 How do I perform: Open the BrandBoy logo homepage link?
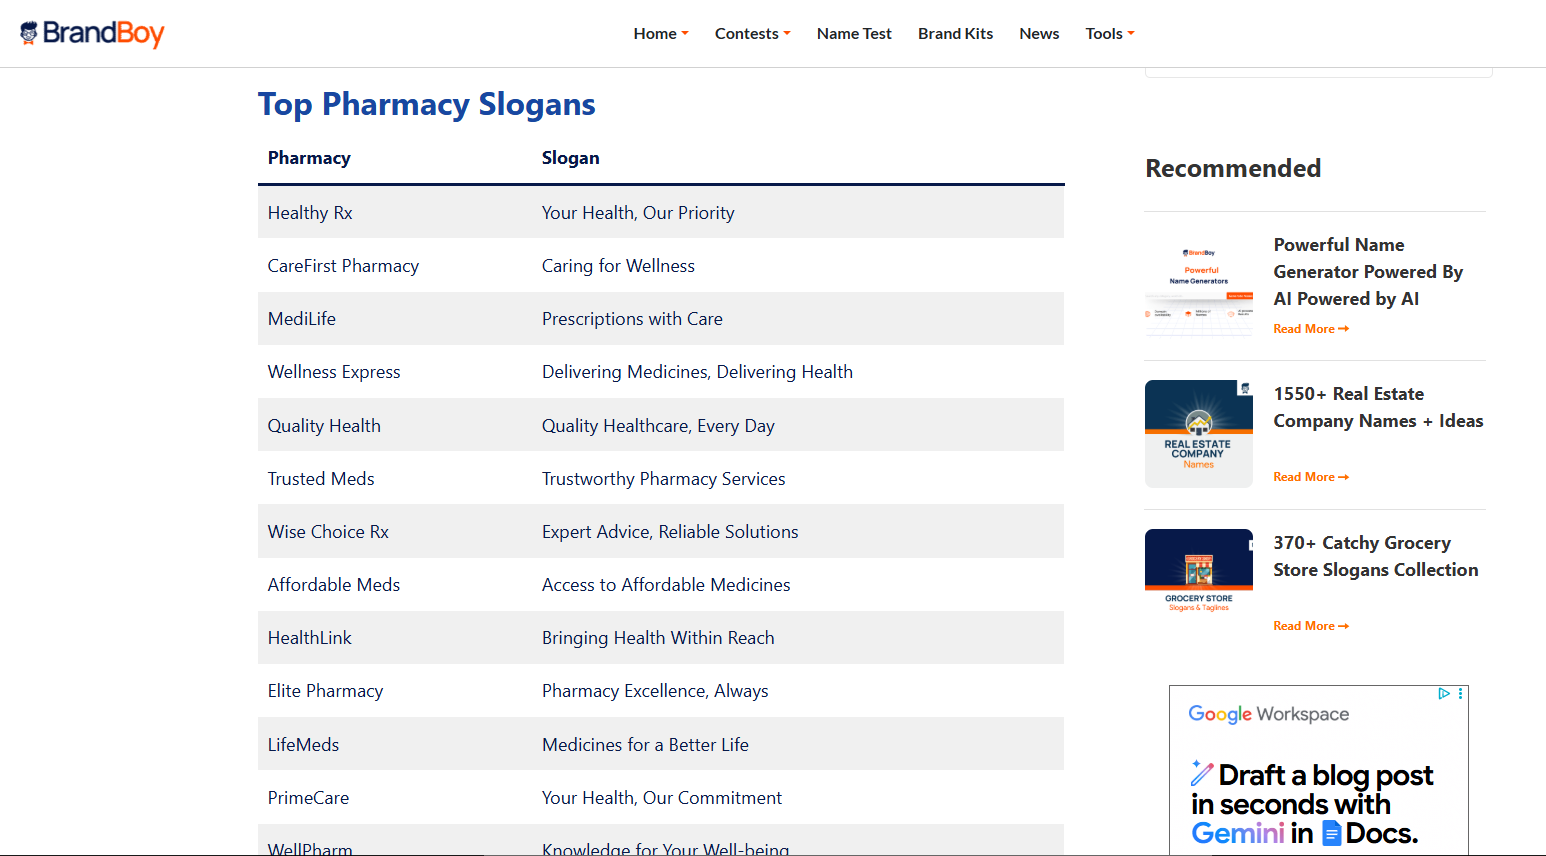pos(92,33)
